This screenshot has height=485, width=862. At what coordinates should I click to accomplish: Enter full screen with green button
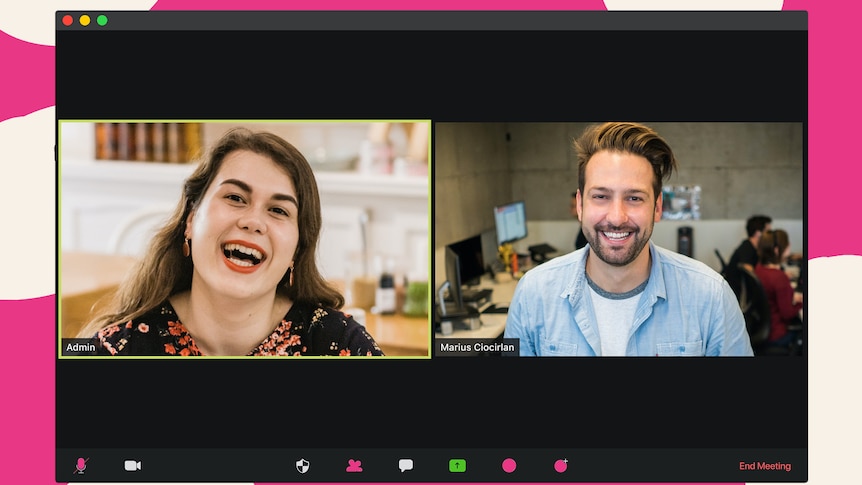(x=102, y=20)
